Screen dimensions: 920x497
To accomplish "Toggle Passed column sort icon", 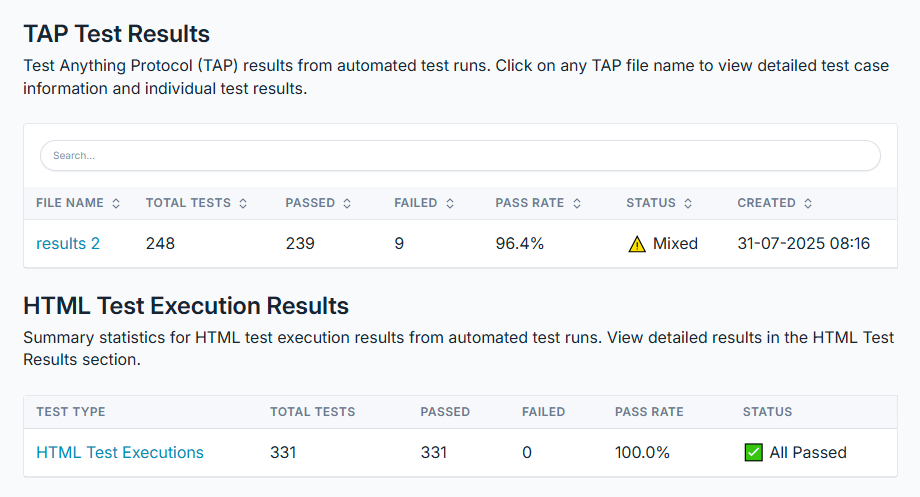I will pos(347,204).
